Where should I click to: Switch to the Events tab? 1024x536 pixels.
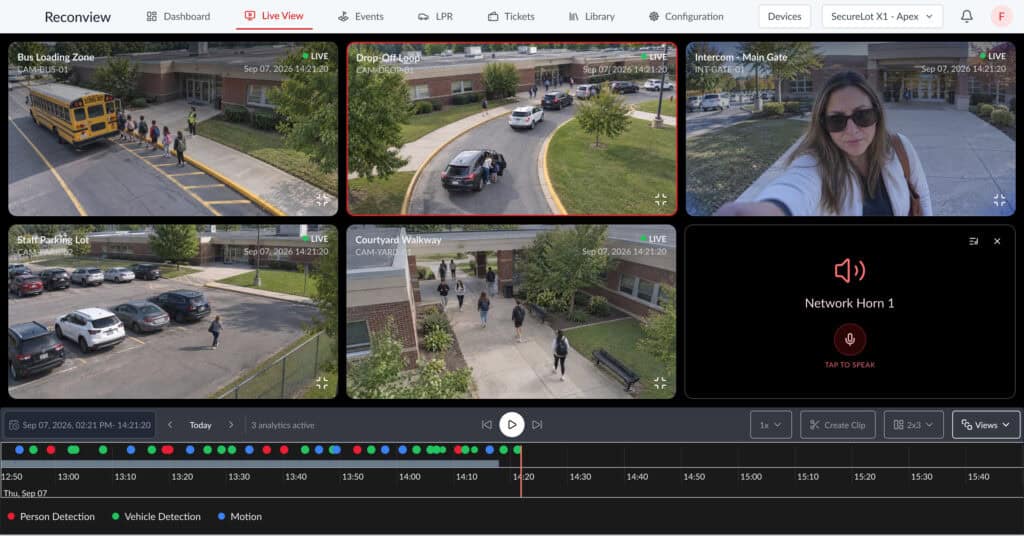coord(360,16)
